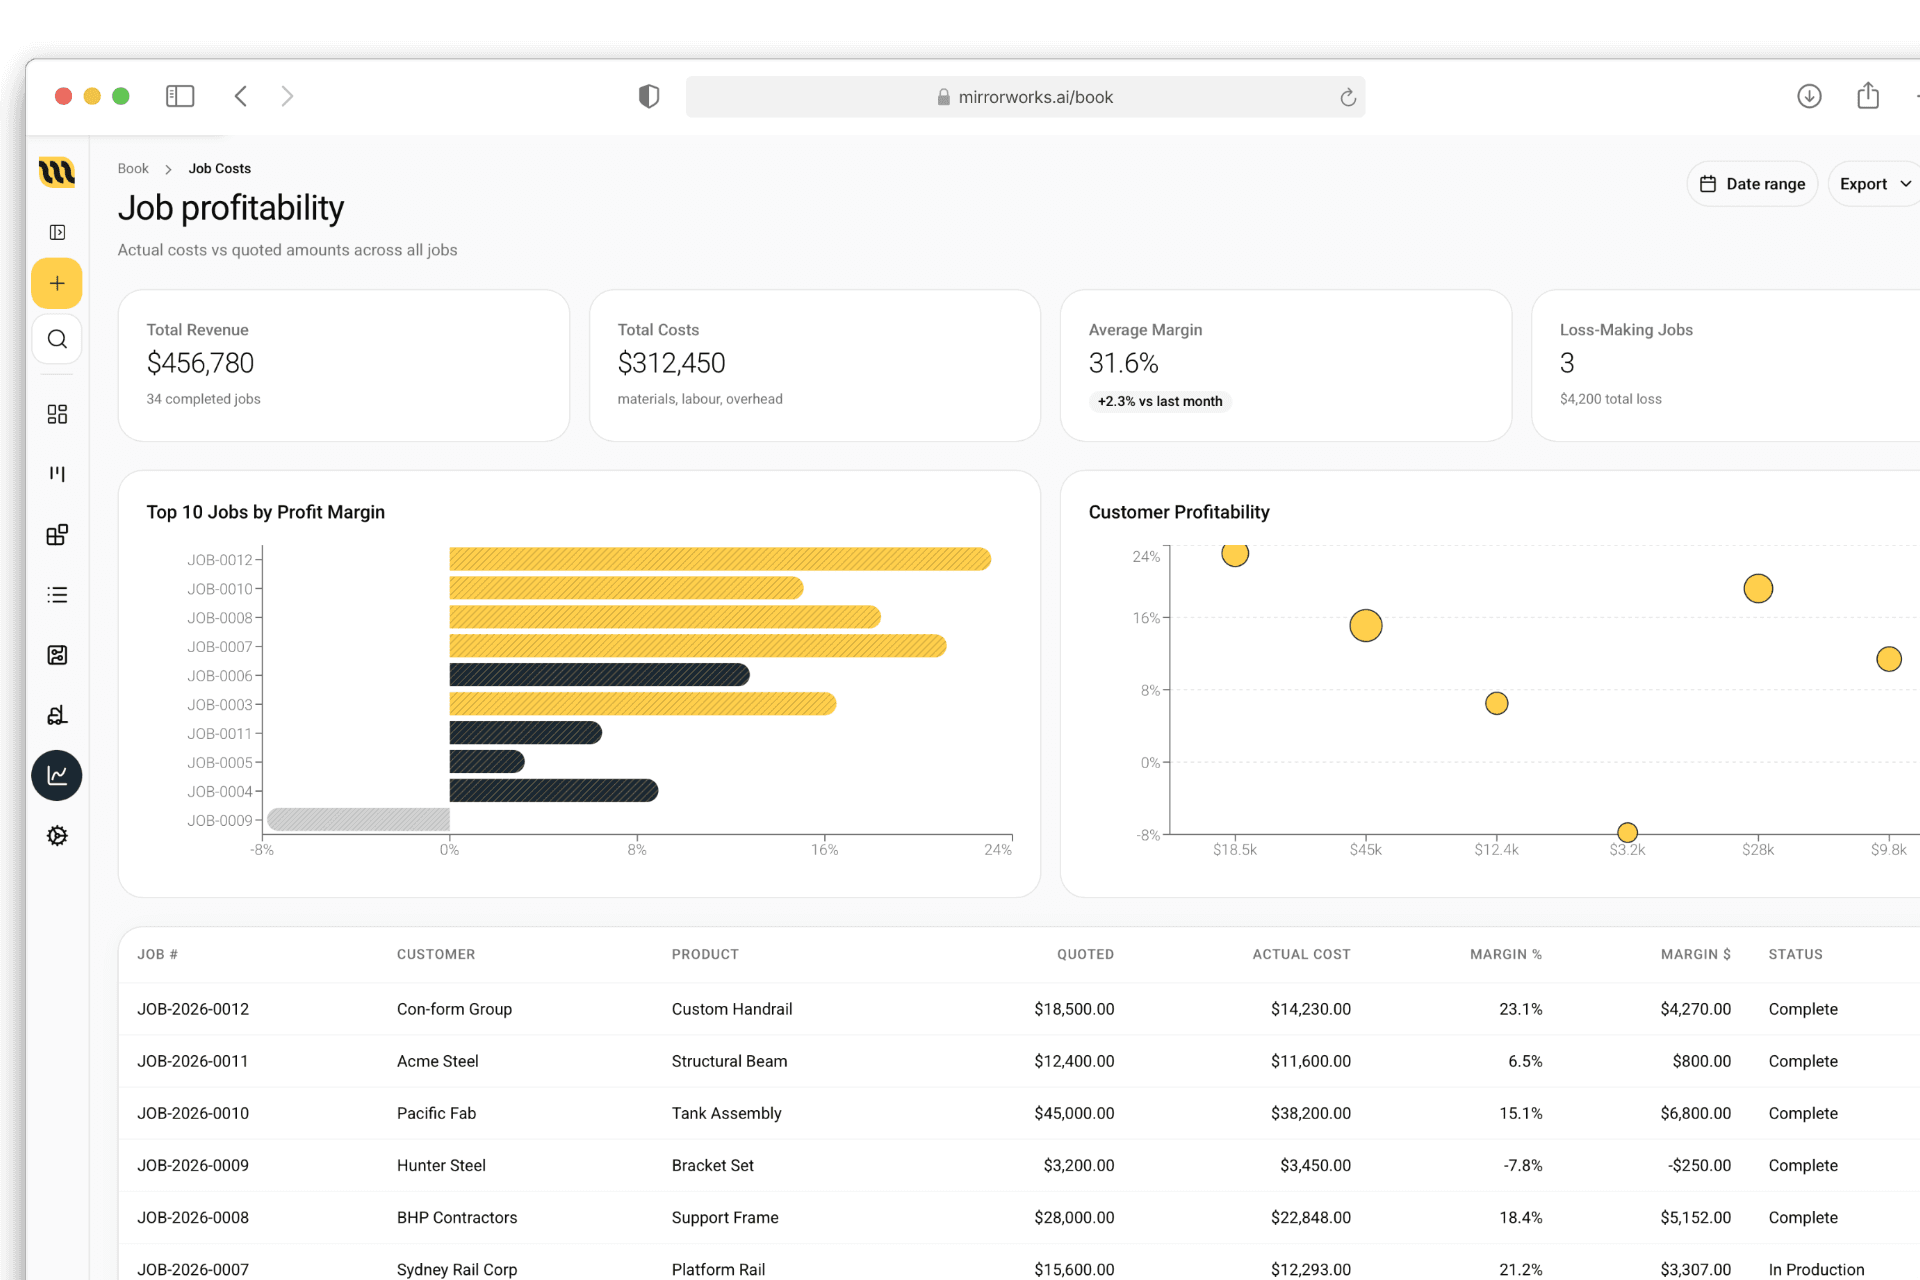Expand the app navigation panel icon

tap(57, 232)
